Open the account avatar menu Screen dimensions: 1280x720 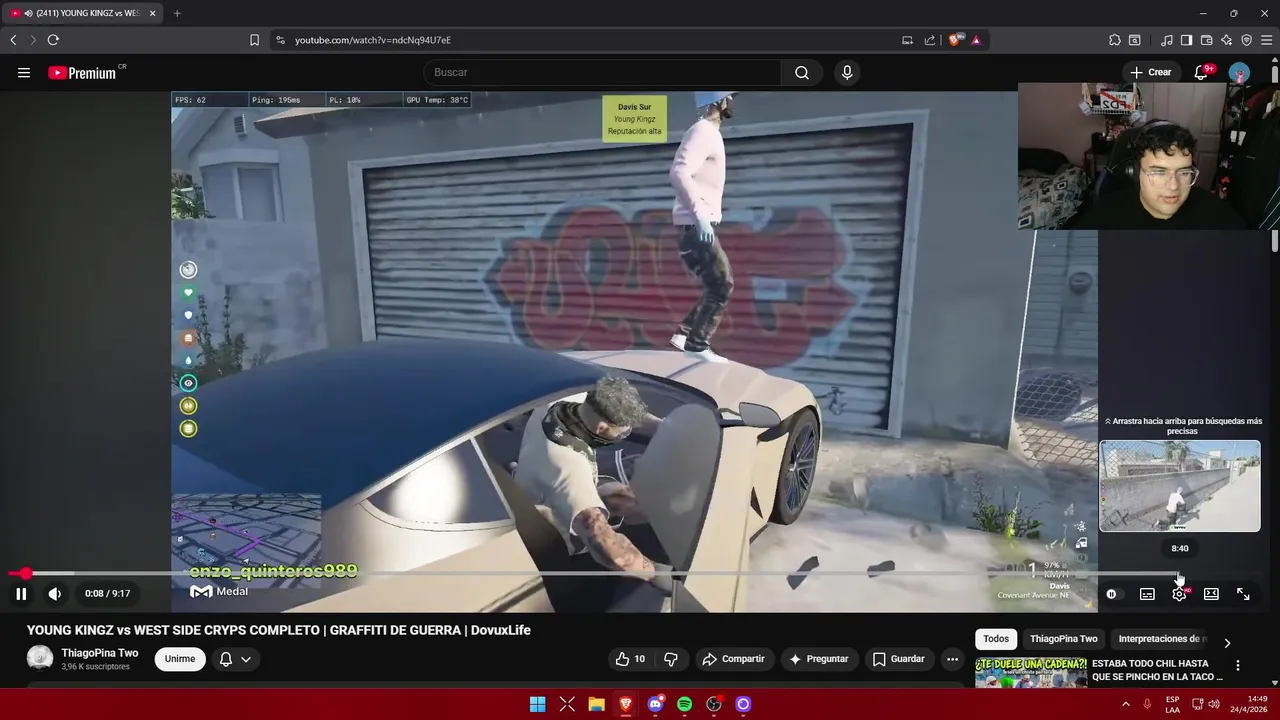[1239, 73]
